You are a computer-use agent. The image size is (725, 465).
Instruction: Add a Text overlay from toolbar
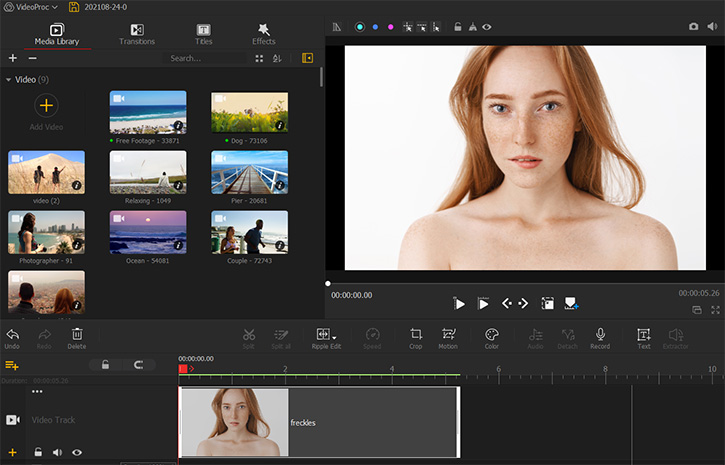643,335
